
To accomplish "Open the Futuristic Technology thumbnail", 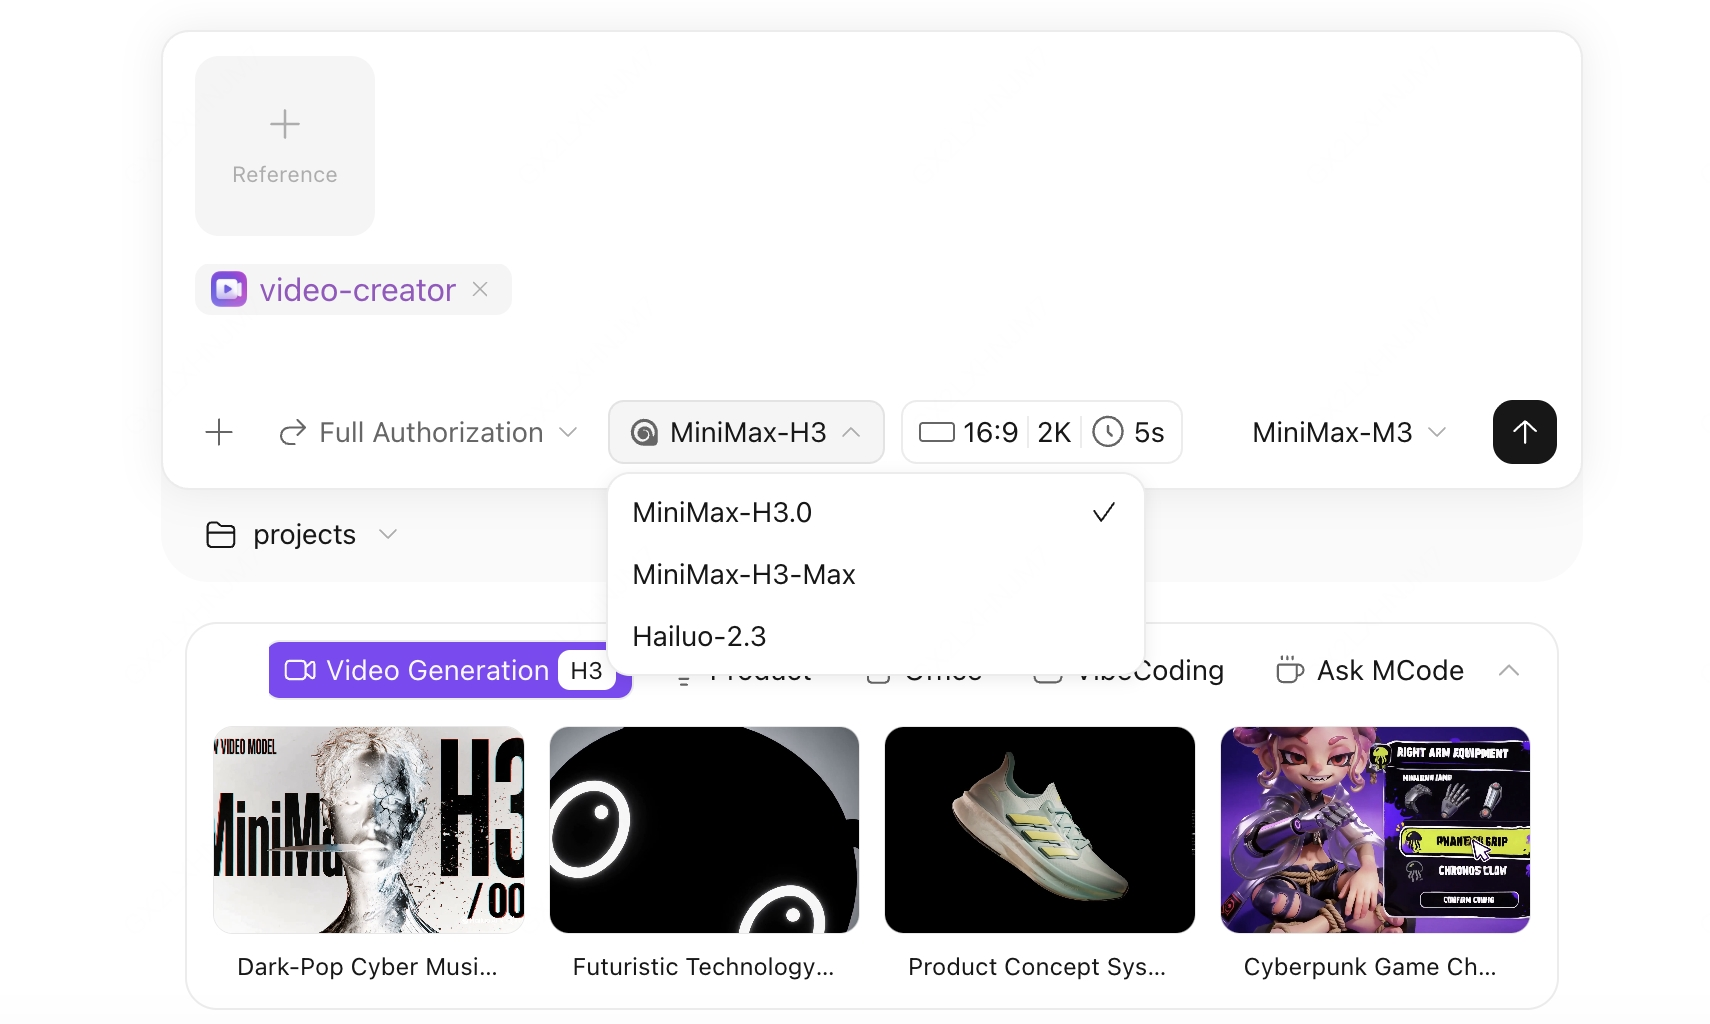I will pyautogui.click(x=704, y=830).
